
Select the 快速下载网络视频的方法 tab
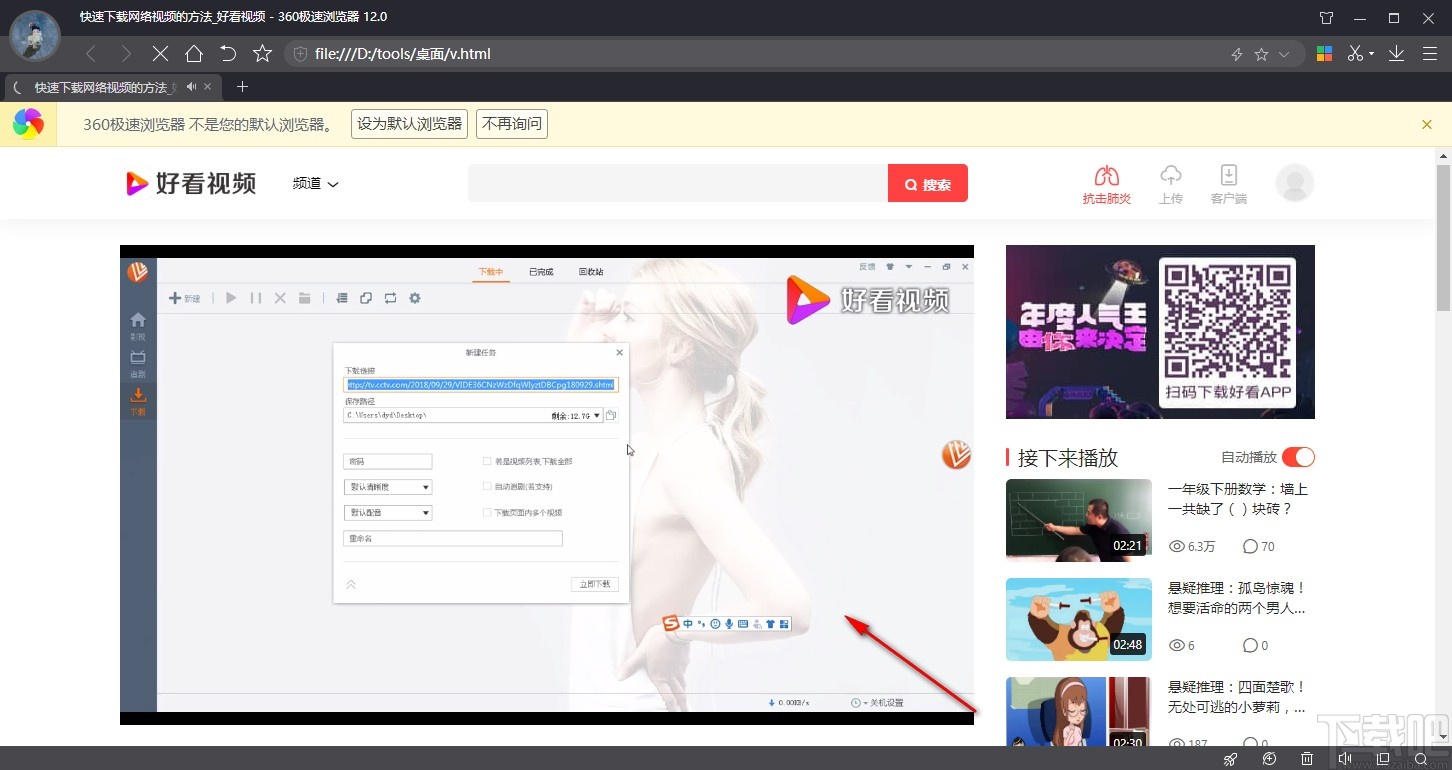point(105,88)
